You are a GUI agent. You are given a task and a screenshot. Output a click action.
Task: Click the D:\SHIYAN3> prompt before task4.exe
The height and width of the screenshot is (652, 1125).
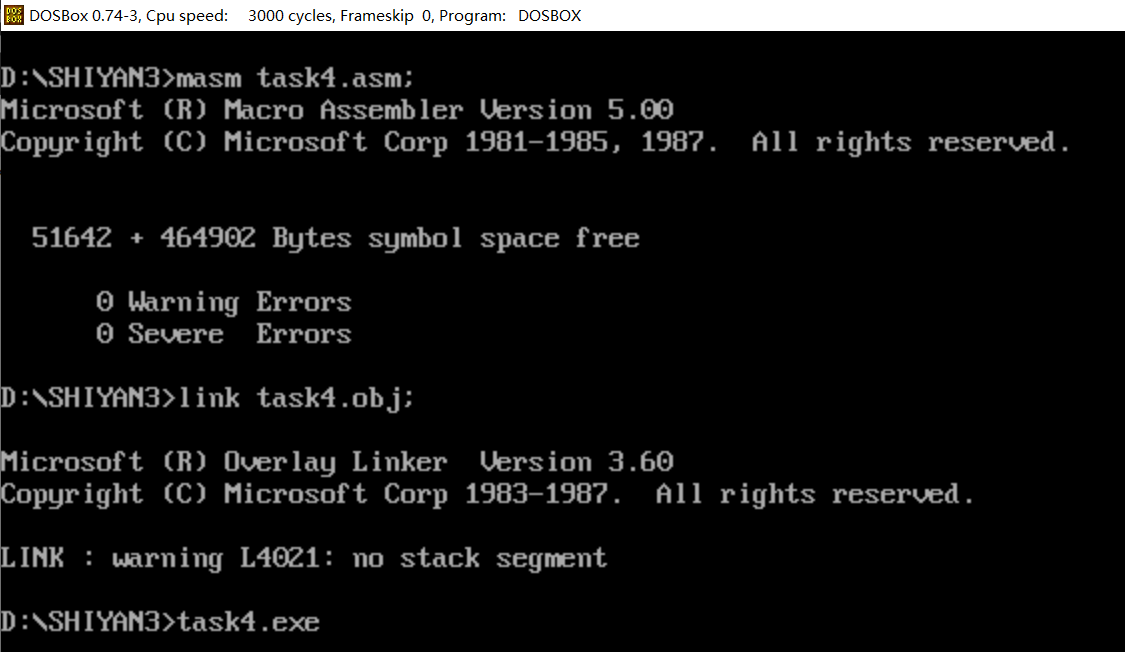pos(88,622)
